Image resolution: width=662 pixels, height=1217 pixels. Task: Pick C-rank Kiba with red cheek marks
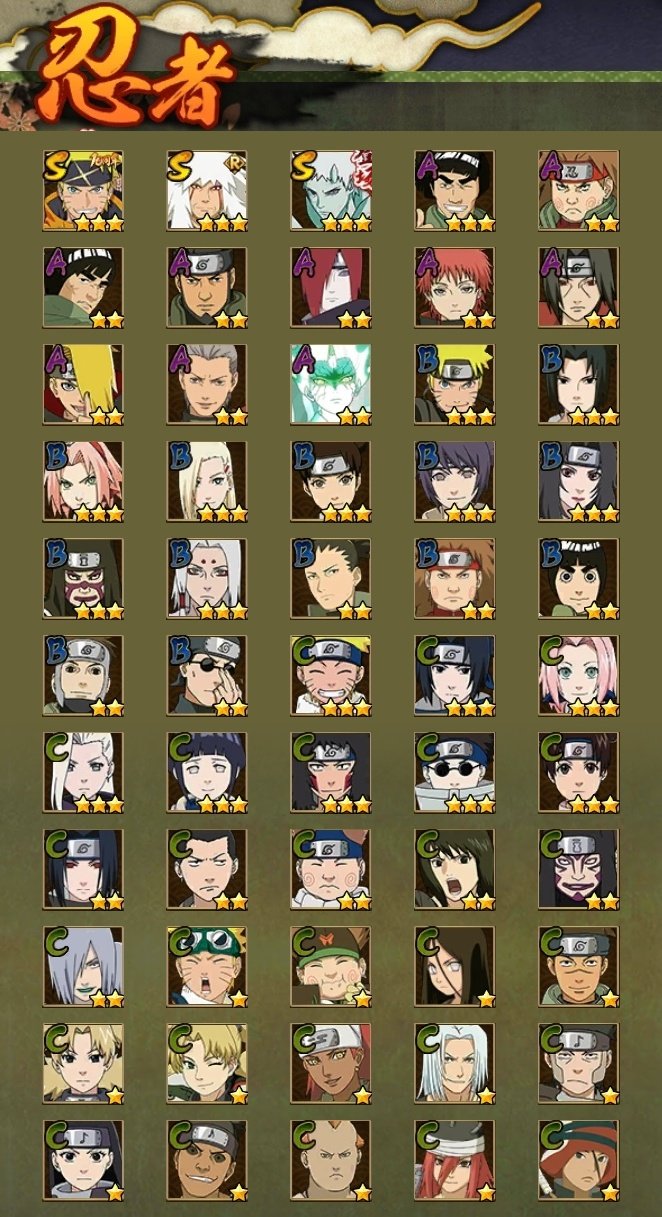click(331, 773)
